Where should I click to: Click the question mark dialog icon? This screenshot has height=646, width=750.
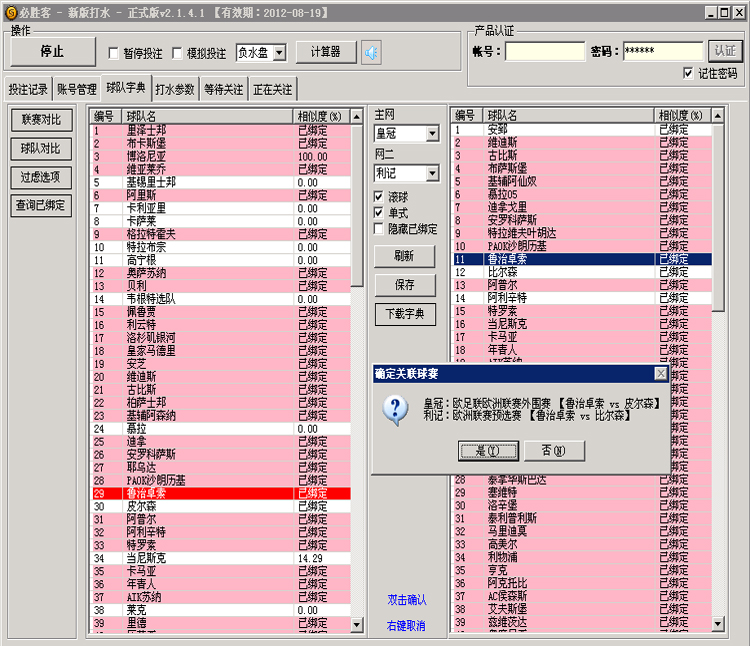(x=397, y=408)
